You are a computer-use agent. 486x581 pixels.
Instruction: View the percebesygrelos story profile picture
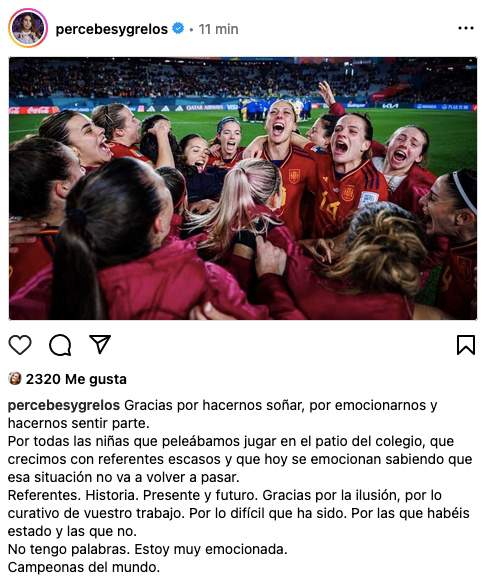point(28,28)
